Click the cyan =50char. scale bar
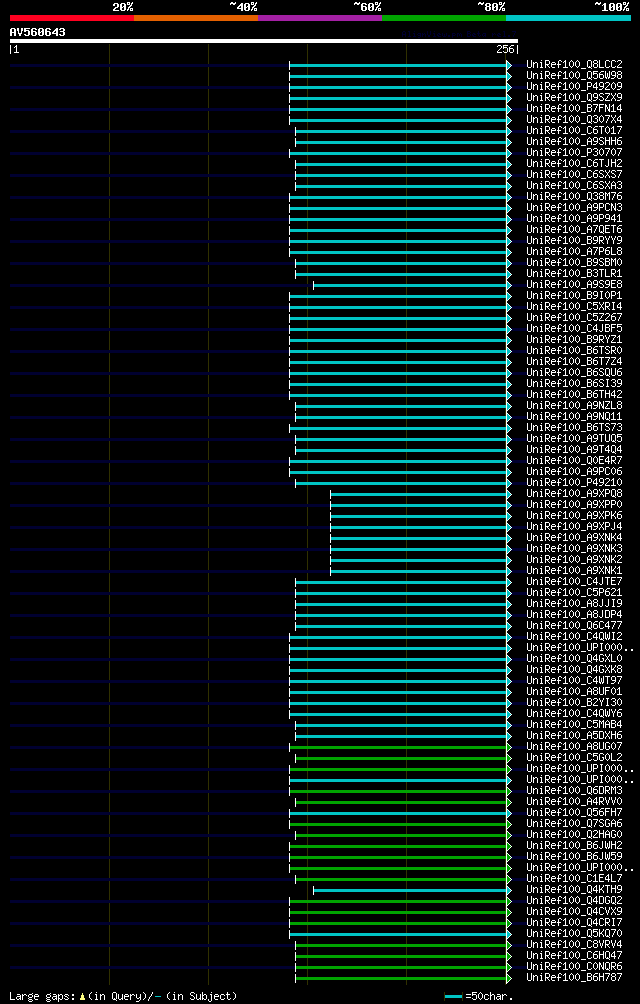This screenshot has height=1004, width=640. click(x=453, y=996)
